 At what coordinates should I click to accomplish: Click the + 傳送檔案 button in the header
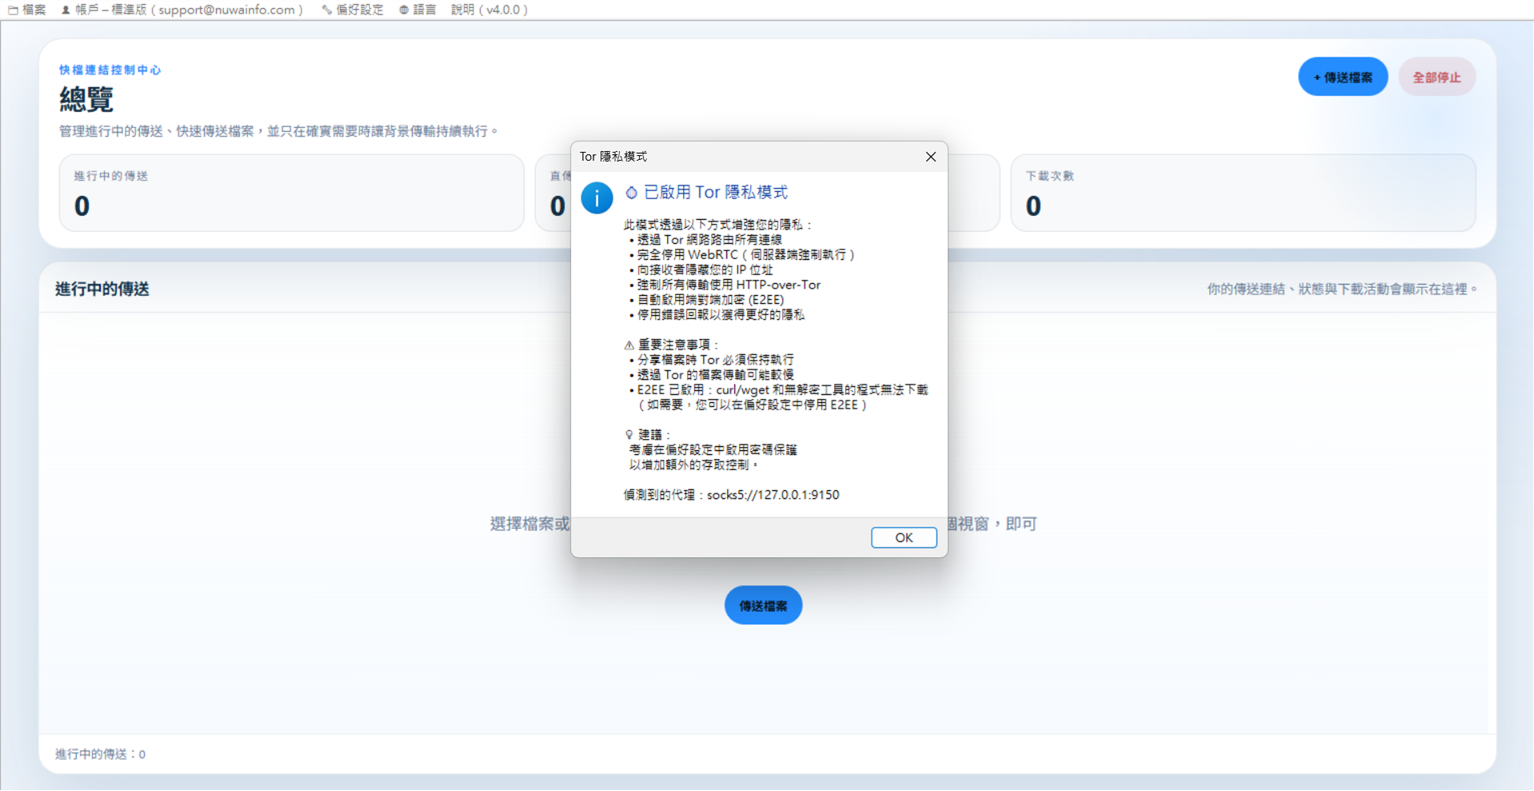1343,77
